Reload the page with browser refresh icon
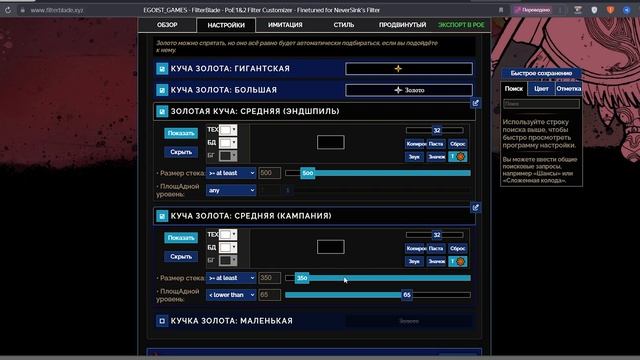Viewport: 640px width, 360px height. click(8, 10)
